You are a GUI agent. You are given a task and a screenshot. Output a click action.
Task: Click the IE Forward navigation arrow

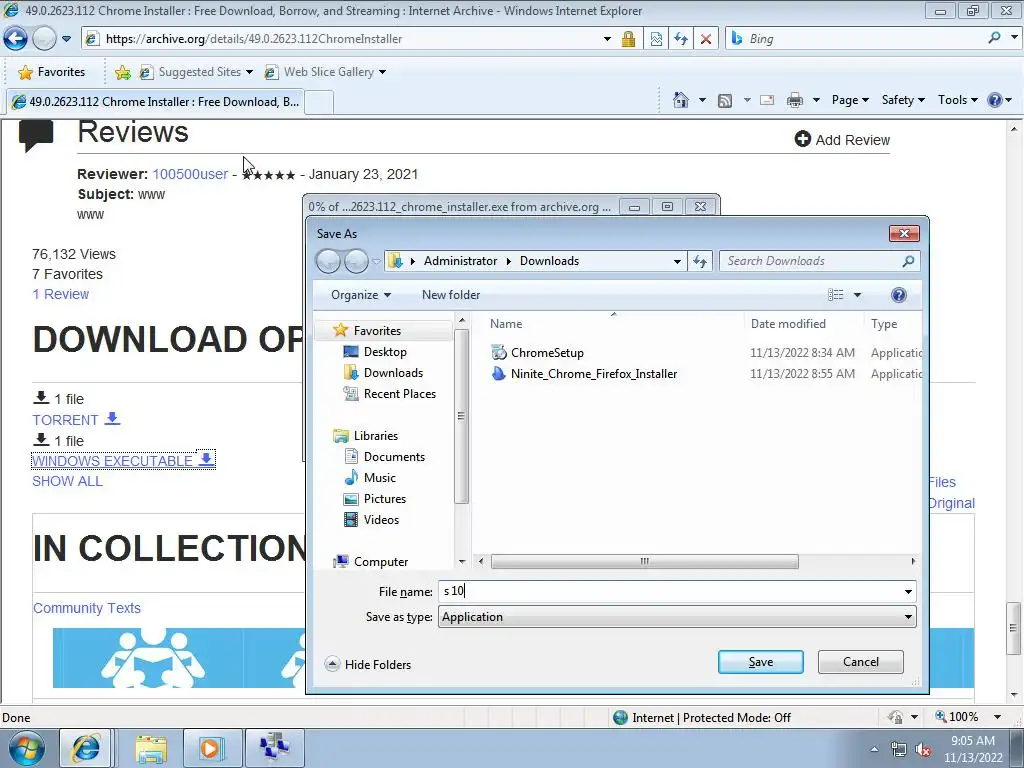44,39
